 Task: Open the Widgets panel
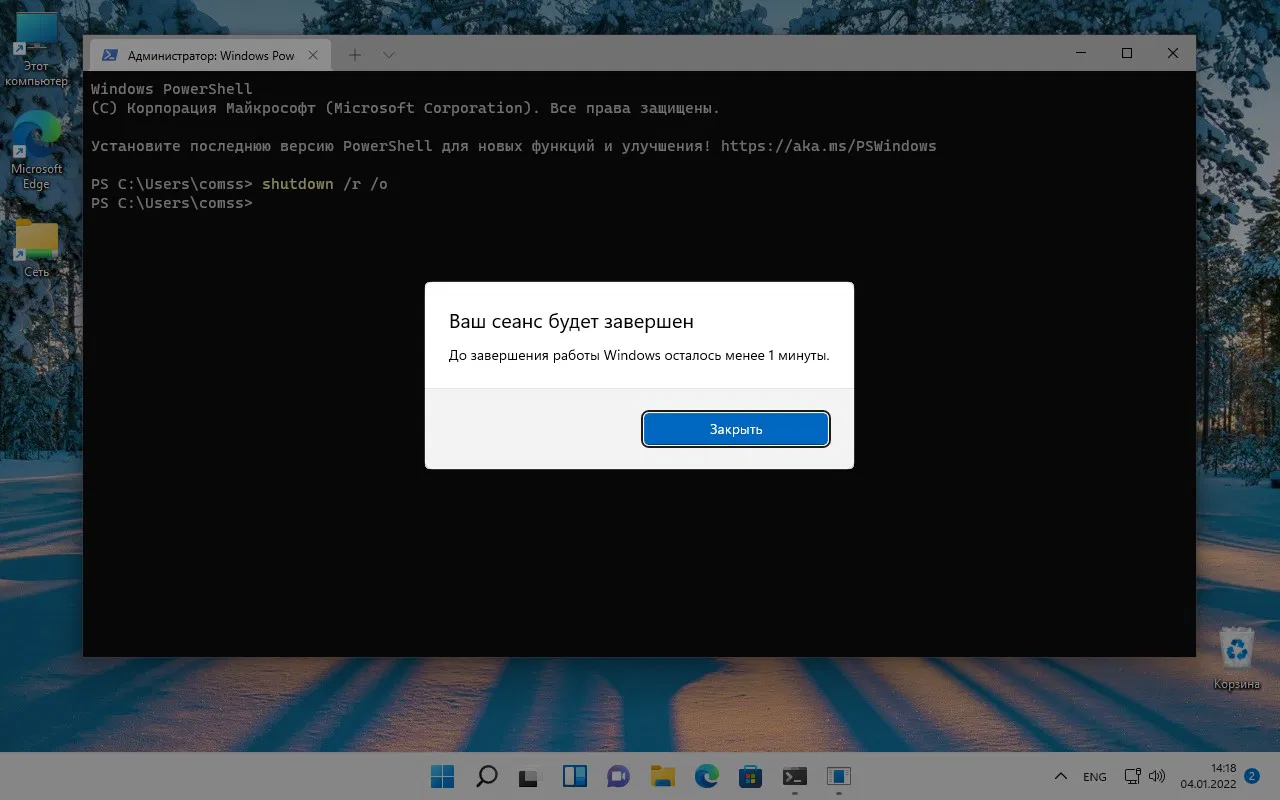click(x=574, y=777)
